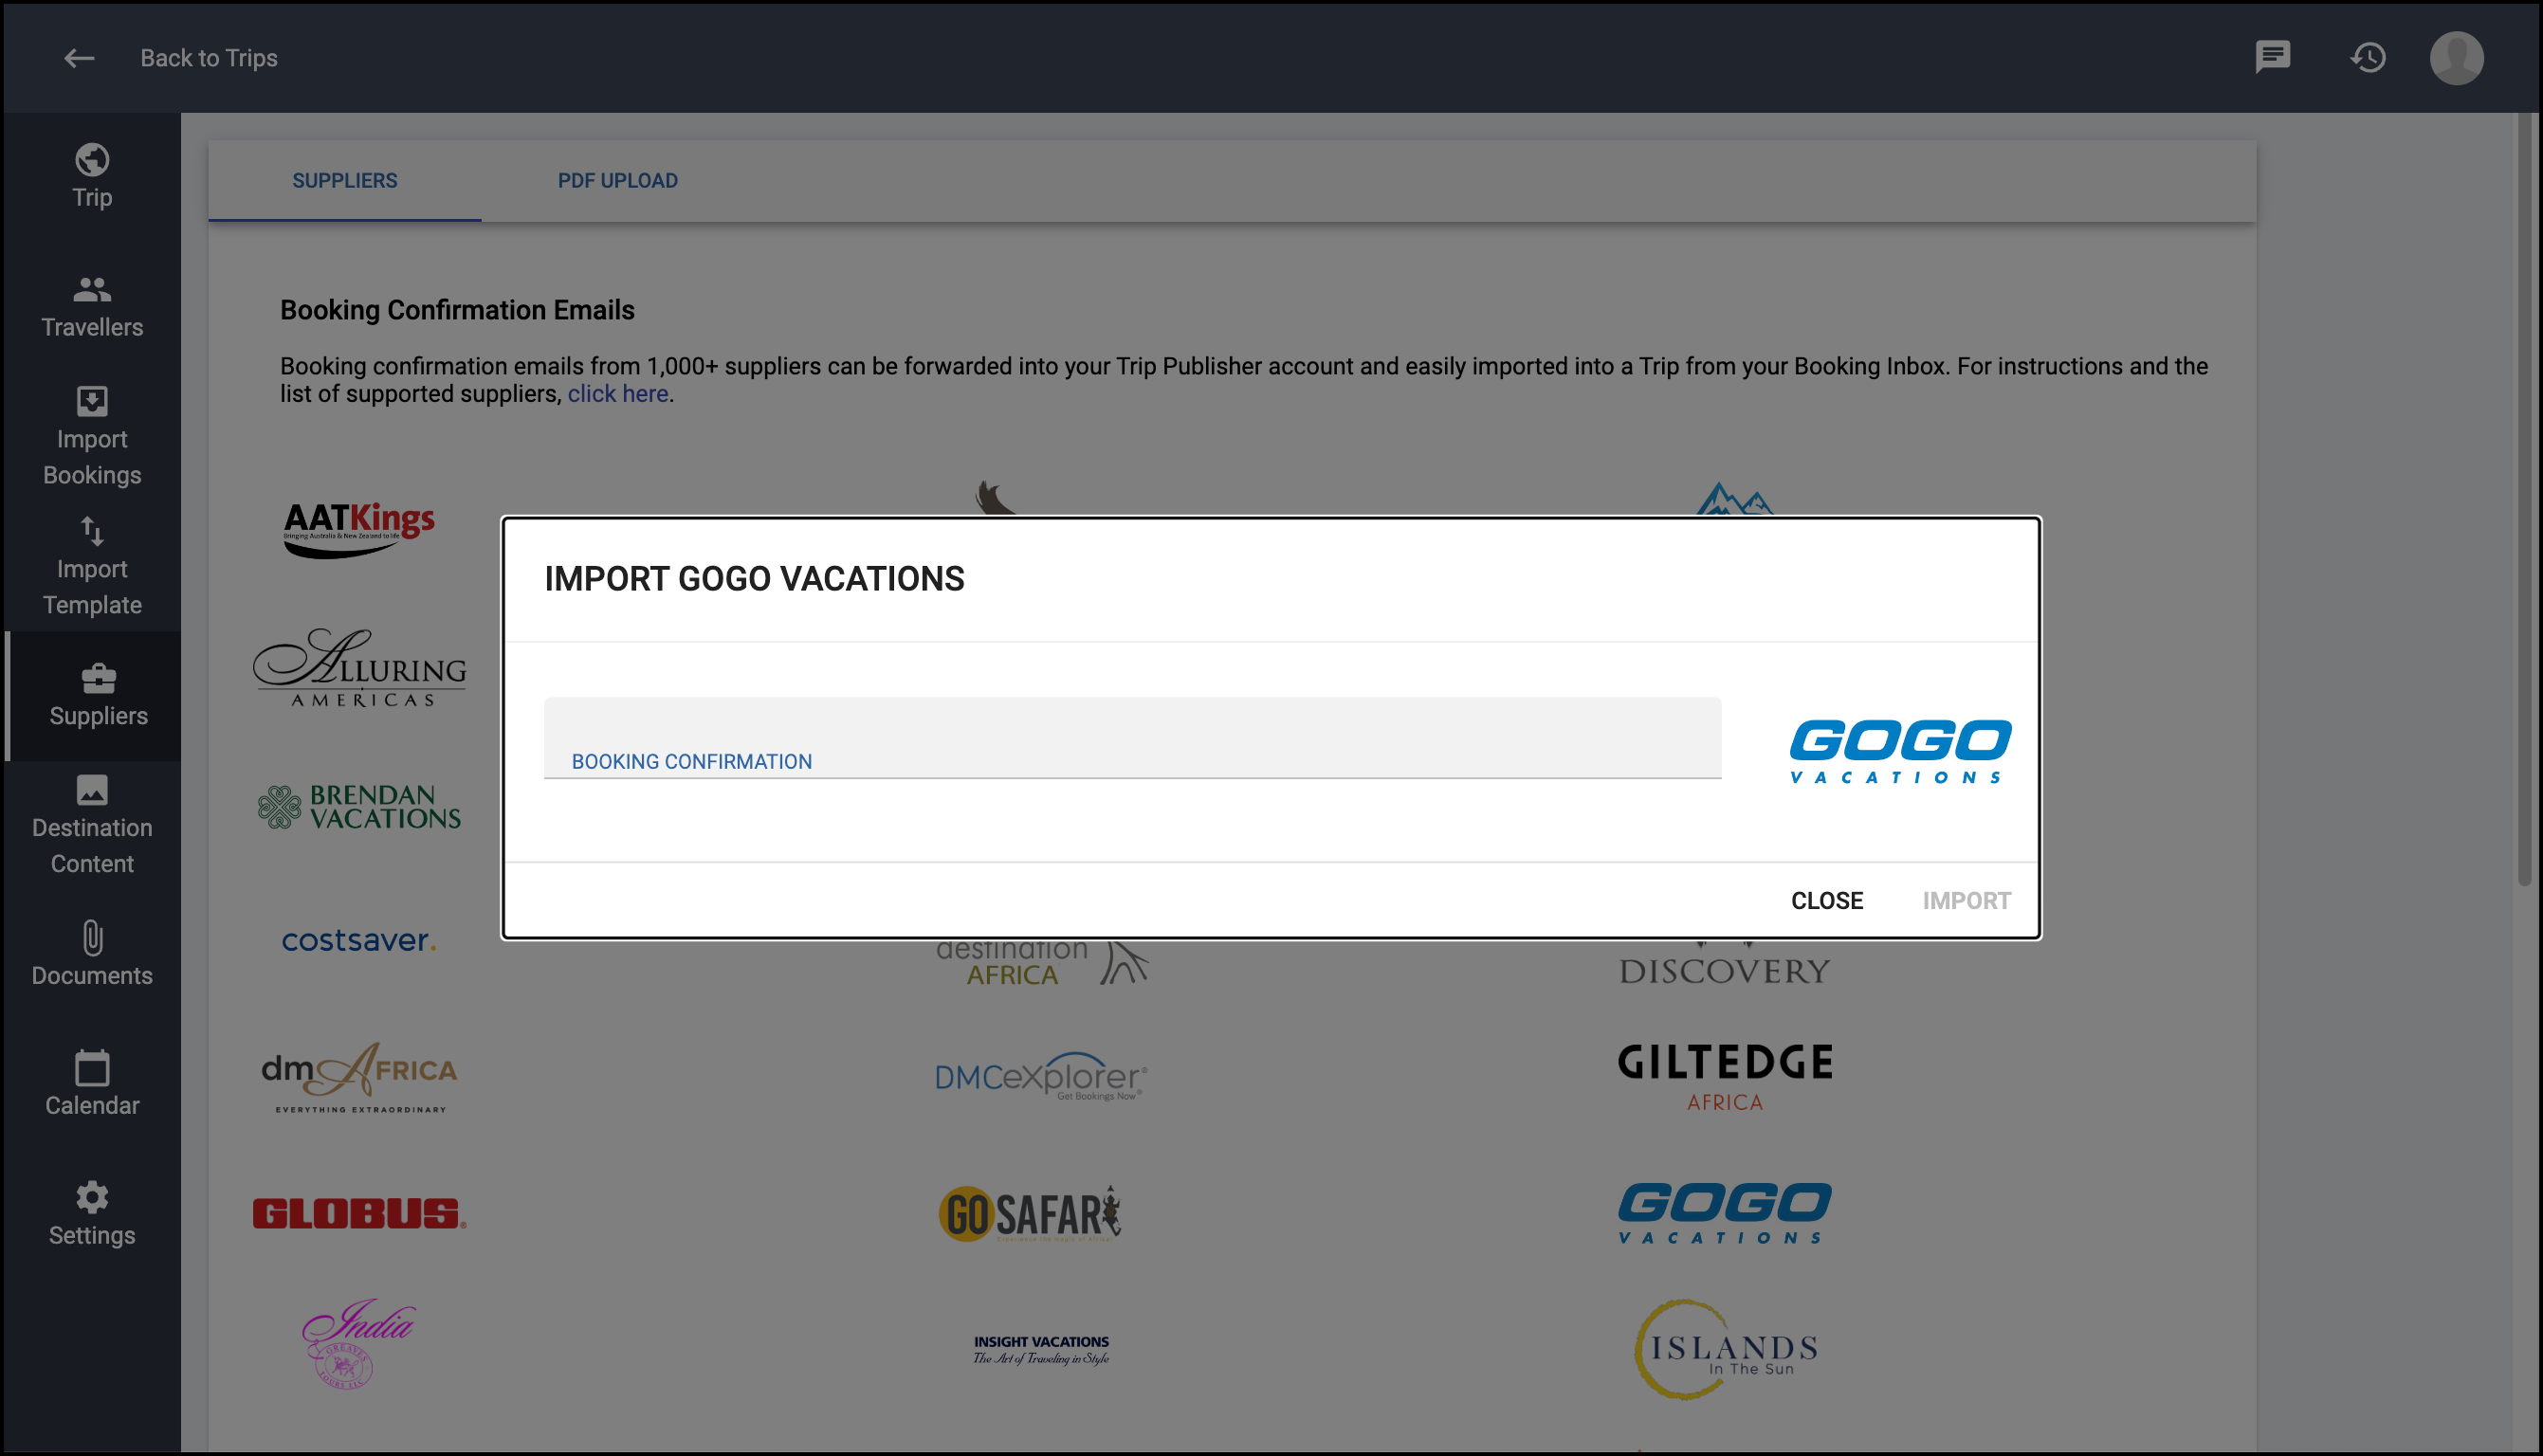Open Calendar in sidebar
The image size is (2543, 1456).
(92, 1084)
